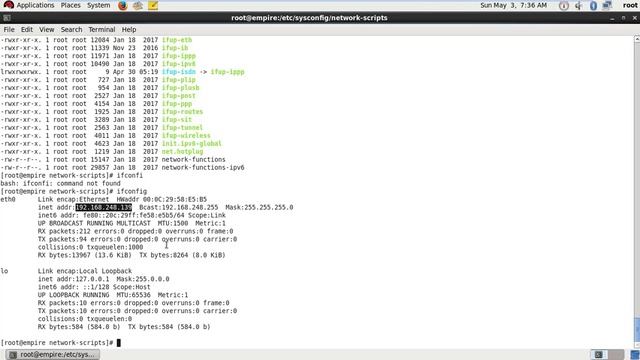Open the Places menu

click(71, 5)
